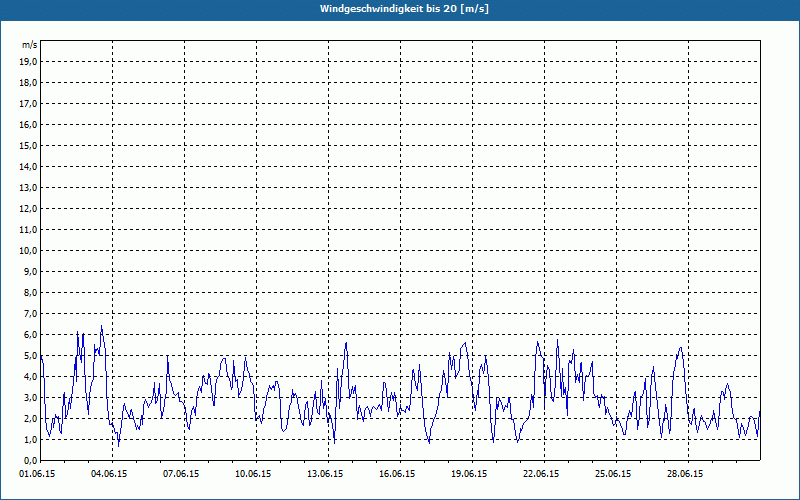This screenshot has height=500, width=800.
Task: Click the 22.06.15 date label
Action: (541, 473)
